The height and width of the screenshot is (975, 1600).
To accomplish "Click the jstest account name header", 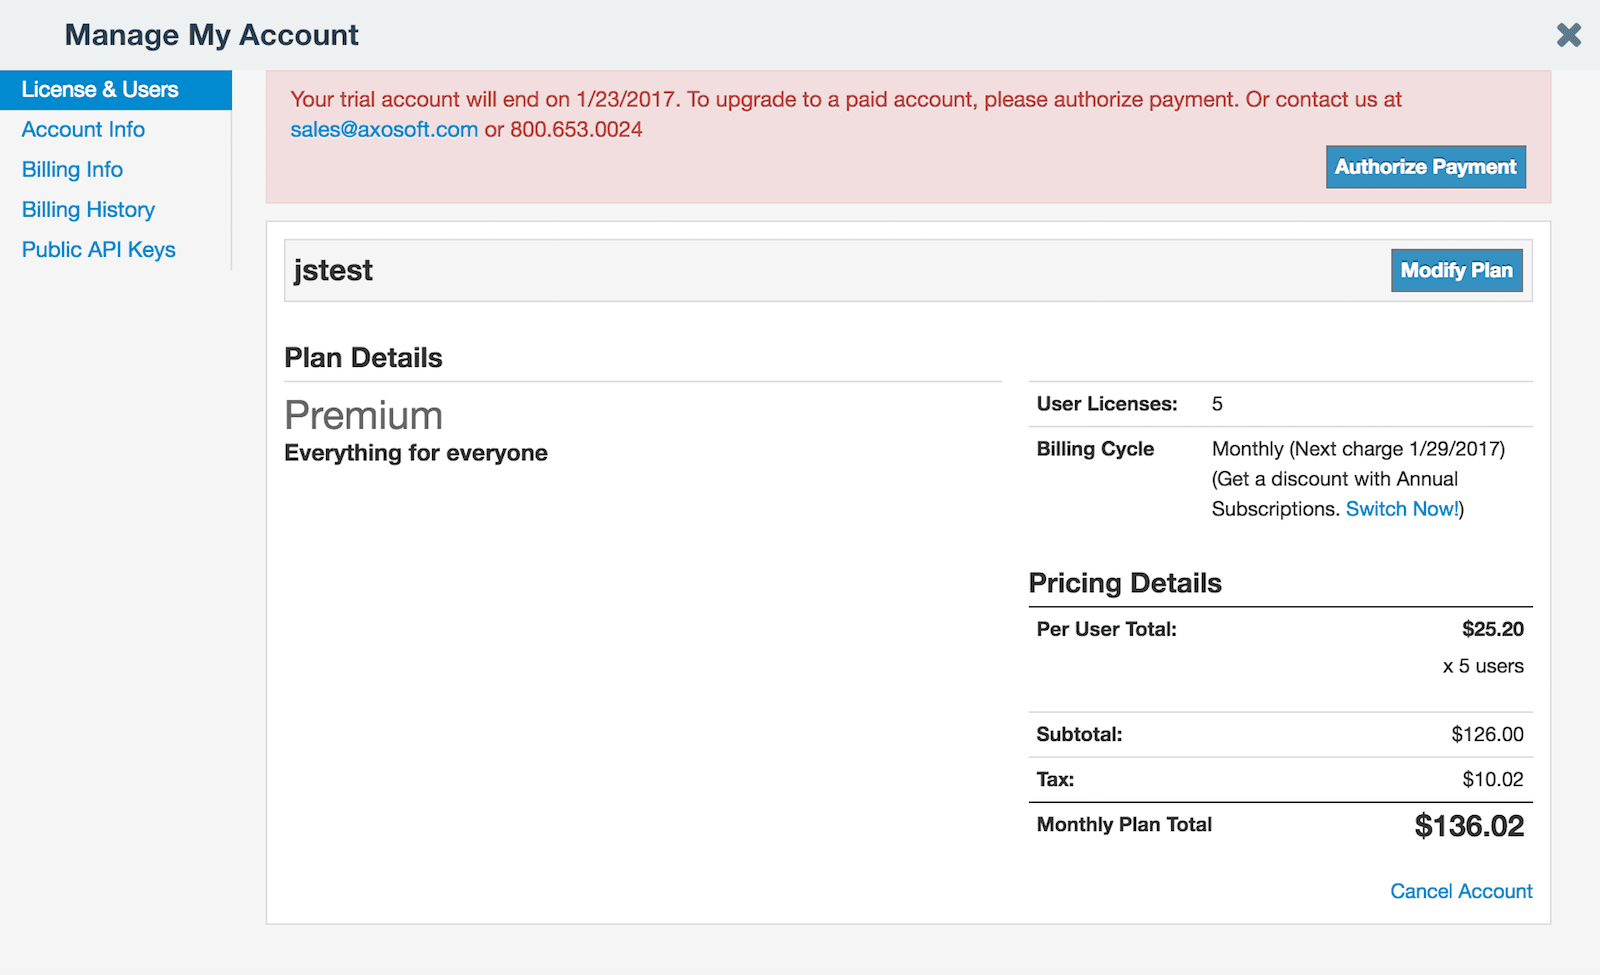I will pos(333,271).
